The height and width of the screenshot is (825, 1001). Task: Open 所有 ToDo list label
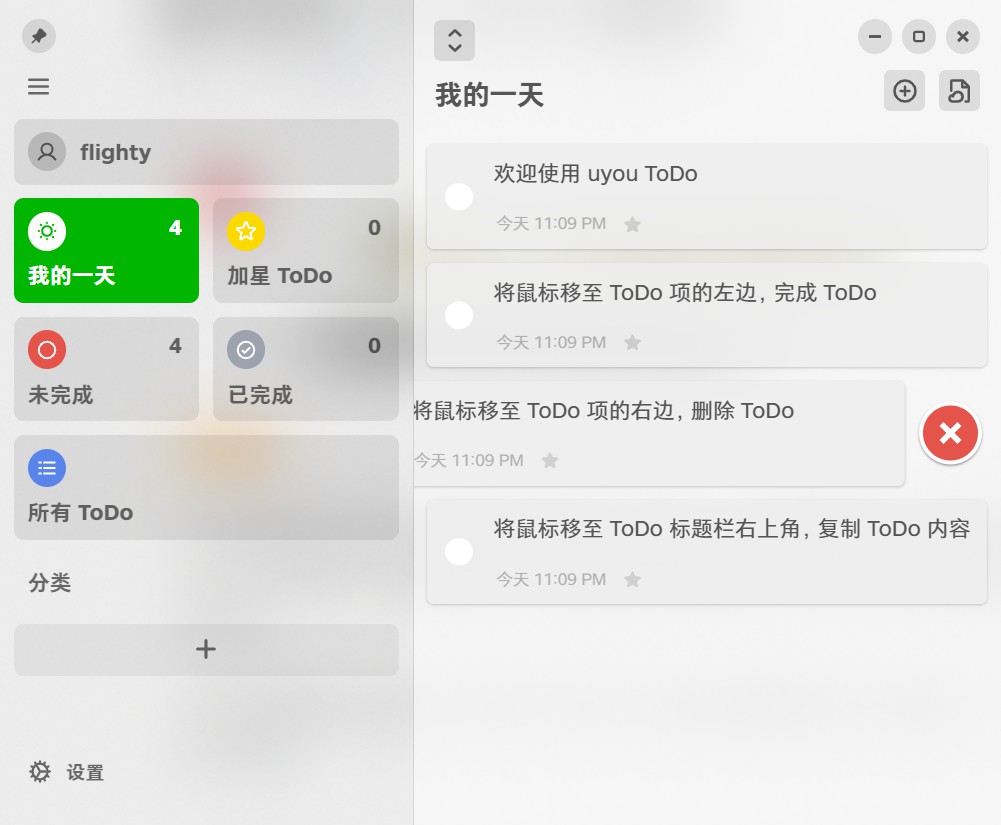(80, 513)
